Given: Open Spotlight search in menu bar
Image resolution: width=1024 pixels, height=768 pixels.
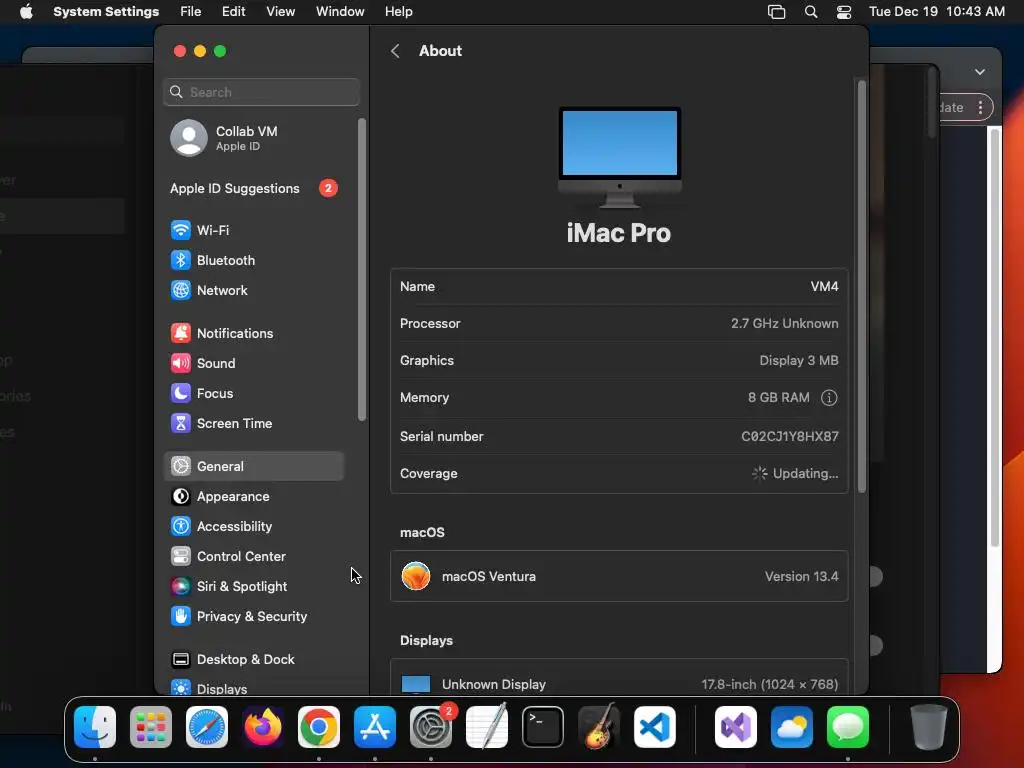Looking at the screenshot, I should tap(810, 12).
